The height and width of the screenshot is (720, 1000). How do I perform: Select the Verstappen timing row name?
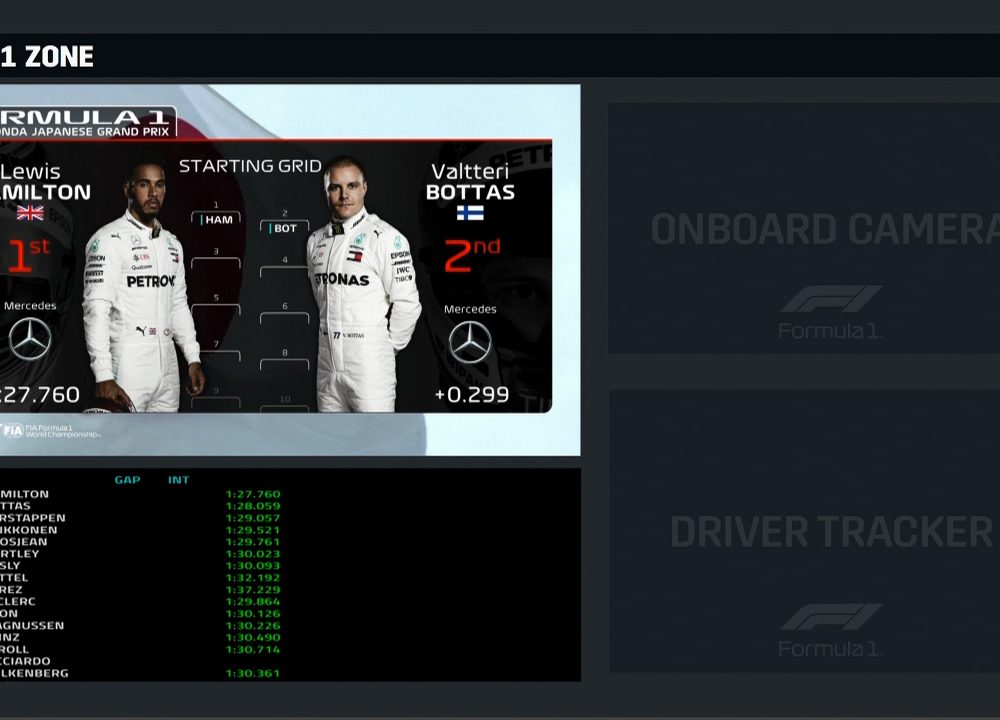tap(33, 518)
